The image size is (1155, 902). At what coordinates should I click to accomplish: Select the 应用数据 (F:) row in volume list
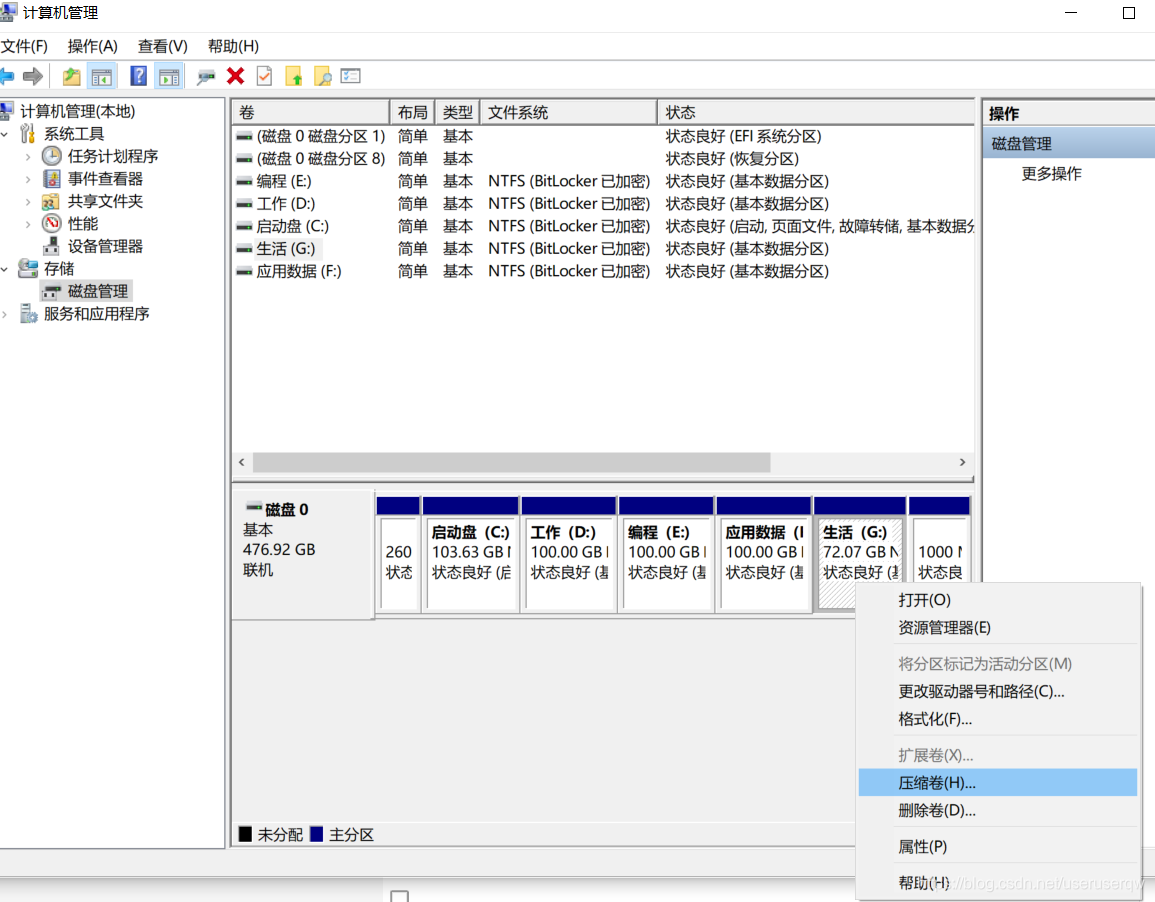point(604,272)
